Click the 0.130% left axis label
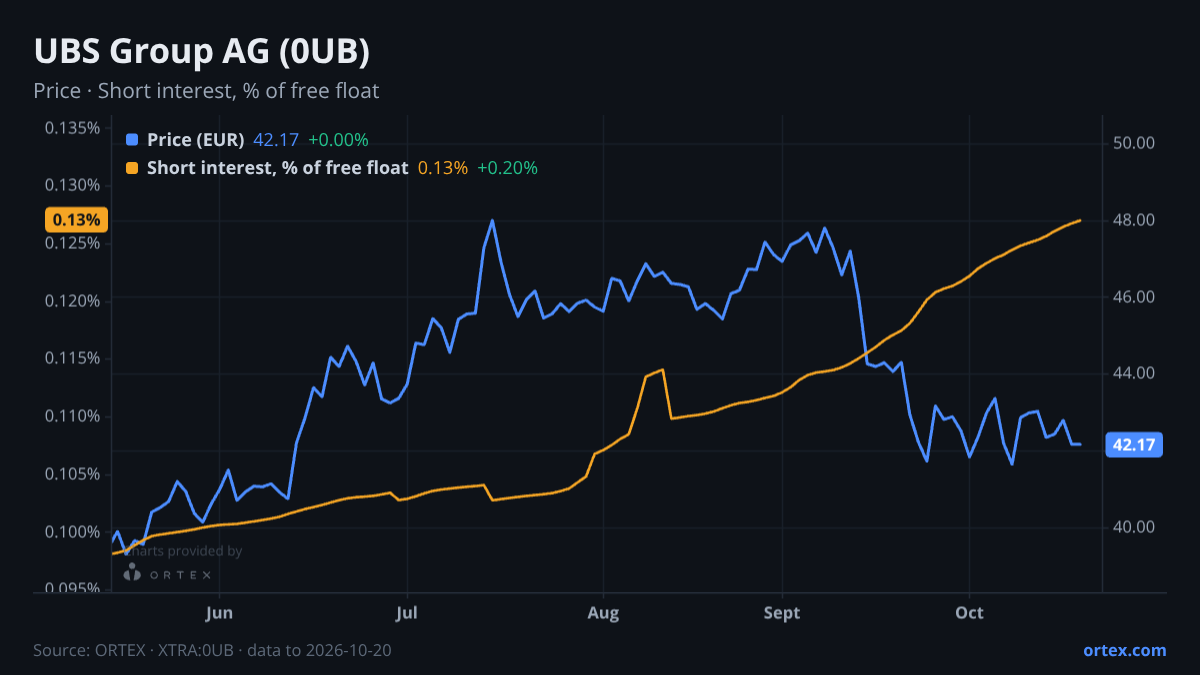The image size is (1200, 675). click(x=72, y=185)
